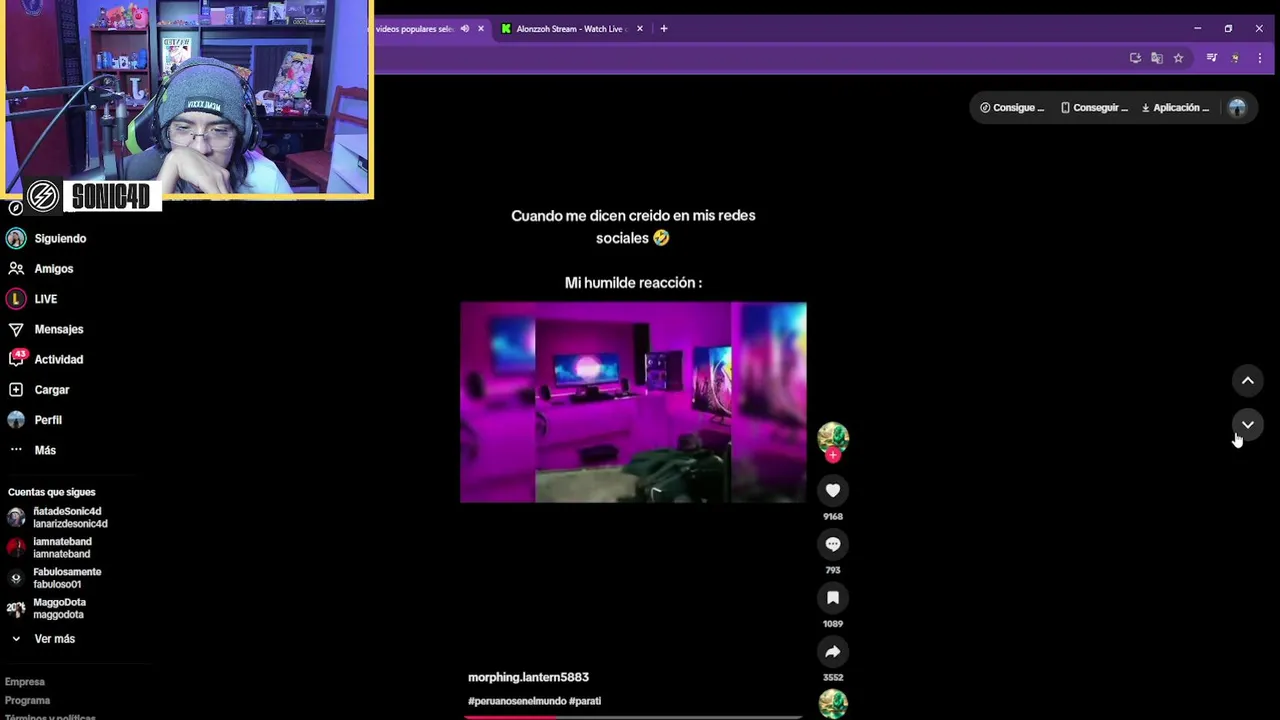The height and width of the screenshot is (720, 1280).
Task: Click the install app icon in address bar
Action: tap(1135, 58)
